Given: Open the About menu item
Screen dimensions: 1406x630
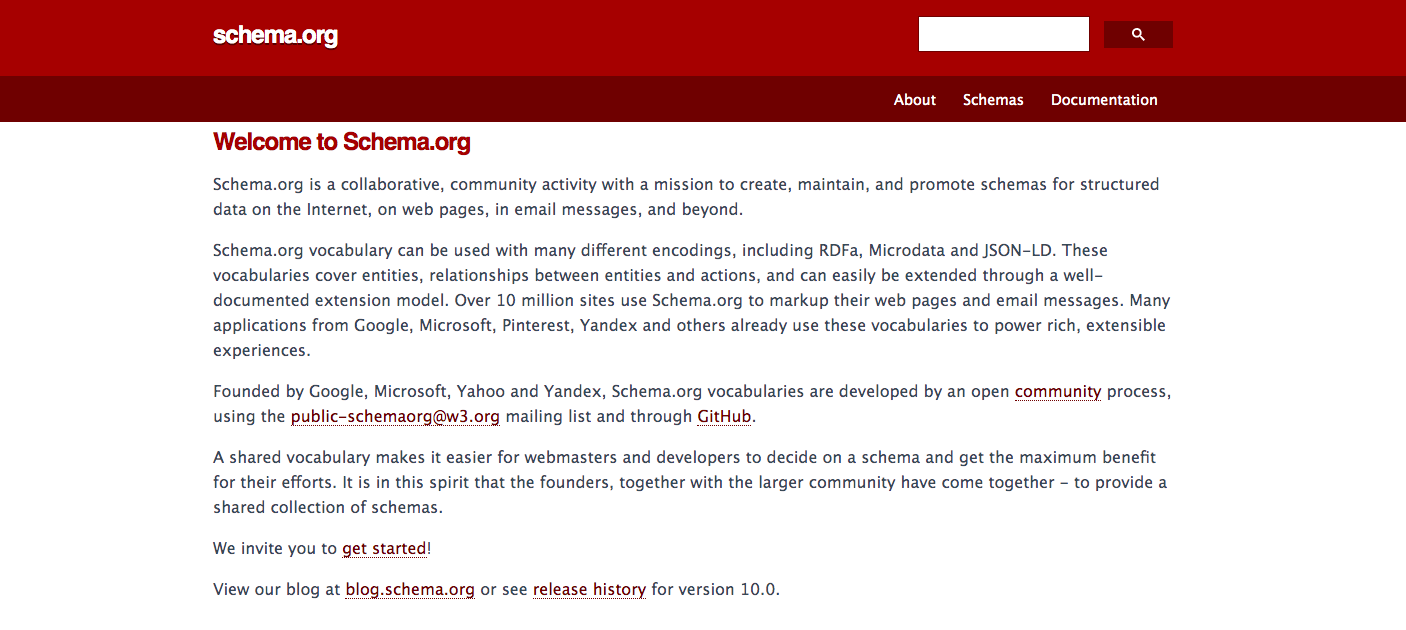Looking at the screenshot, I should [914, 100].
